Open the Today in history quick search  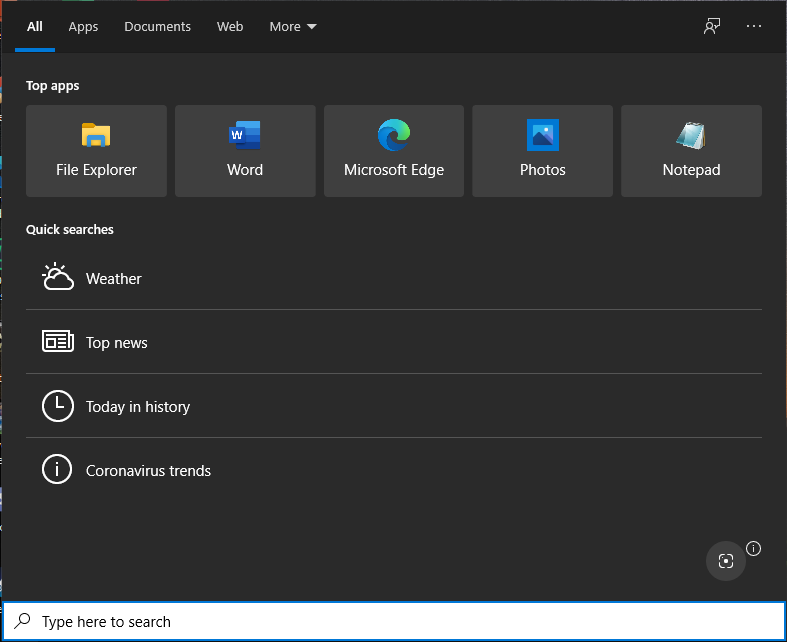tap(394, 406)
